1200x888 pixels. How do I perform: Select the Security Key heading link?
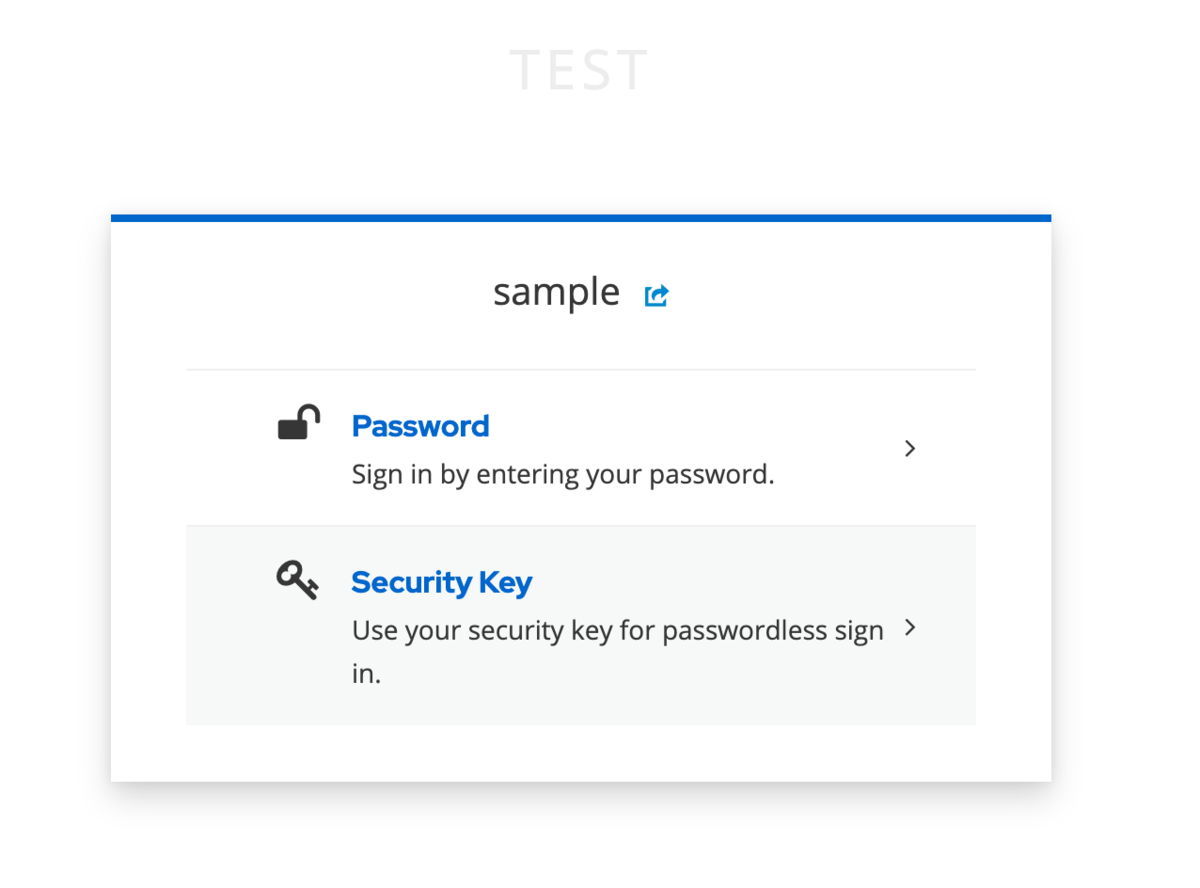pos(441,582)
